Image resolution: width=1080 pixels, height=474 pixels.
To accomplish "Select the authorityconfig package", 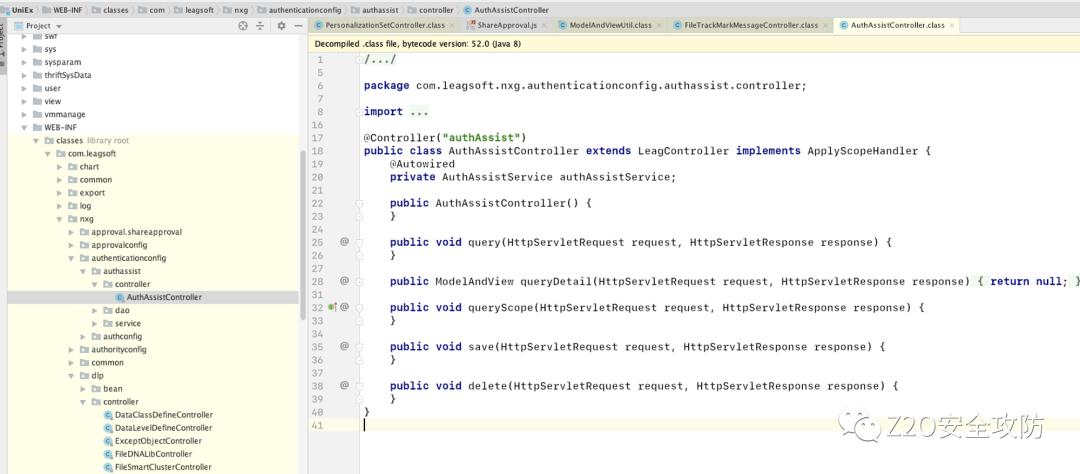I will point(118,350).
